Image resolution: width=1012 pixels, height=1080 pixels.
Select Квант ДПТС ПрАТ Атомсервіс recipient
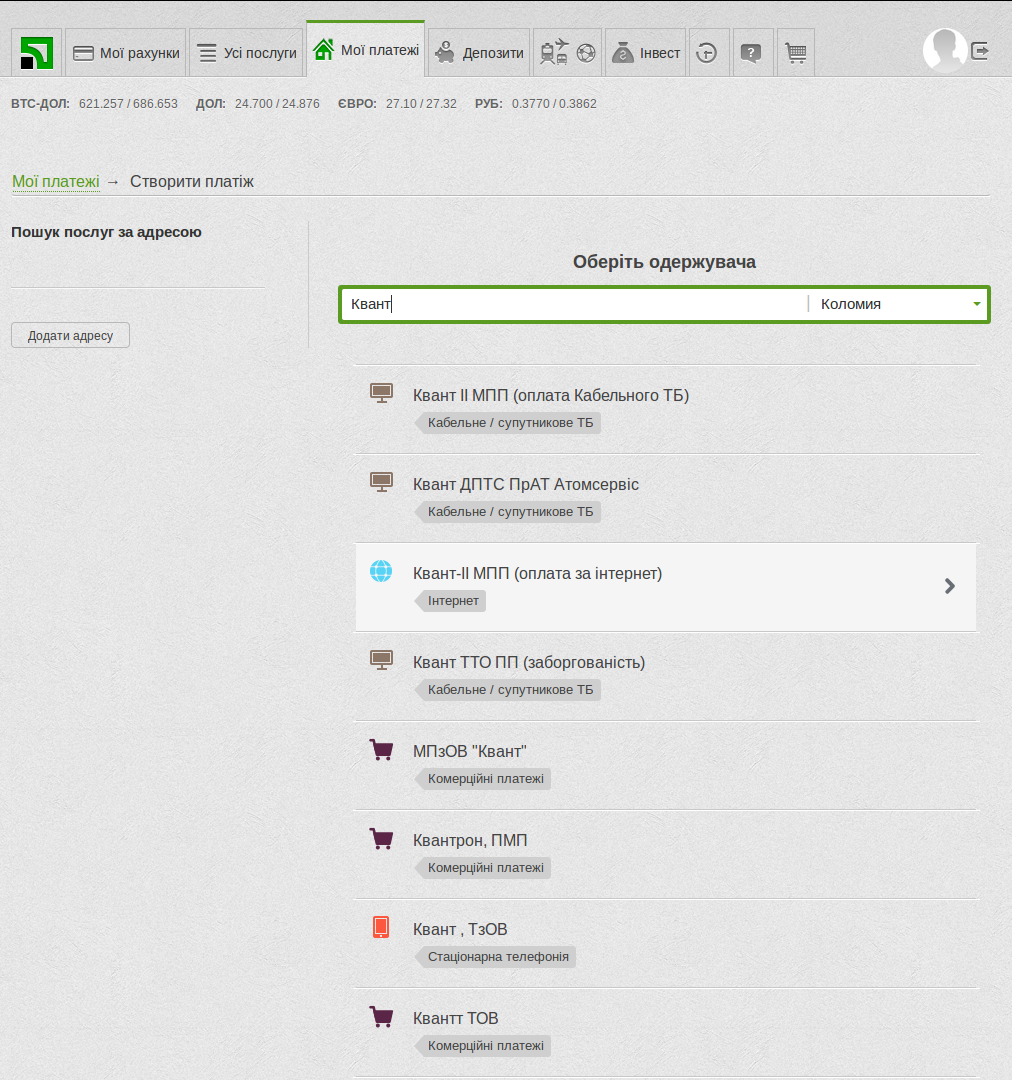coord(525,485)
